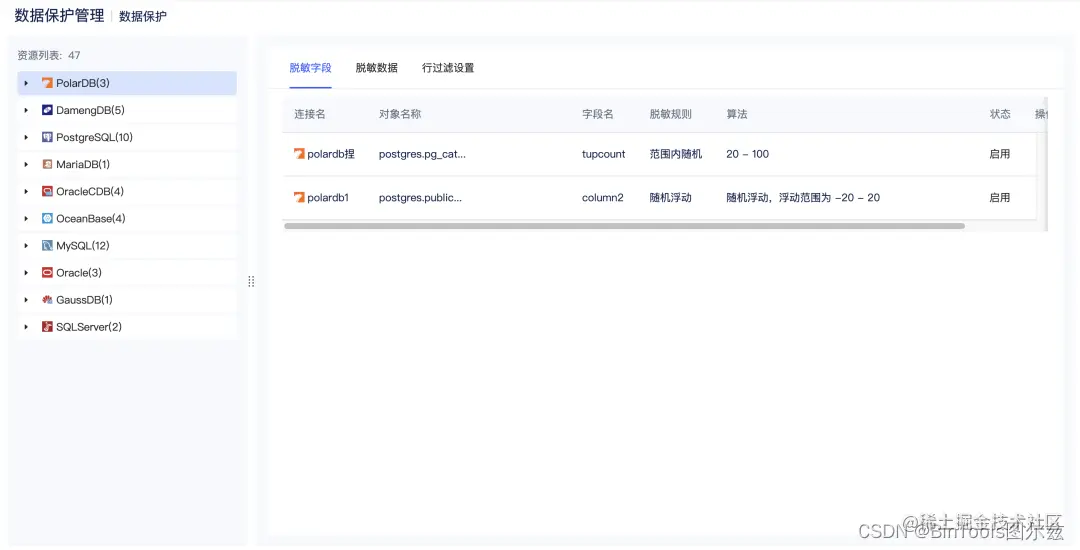
Task: Switch to the 脱敏数据 tab
Action: pyautogui.click(x=376, y=67)
